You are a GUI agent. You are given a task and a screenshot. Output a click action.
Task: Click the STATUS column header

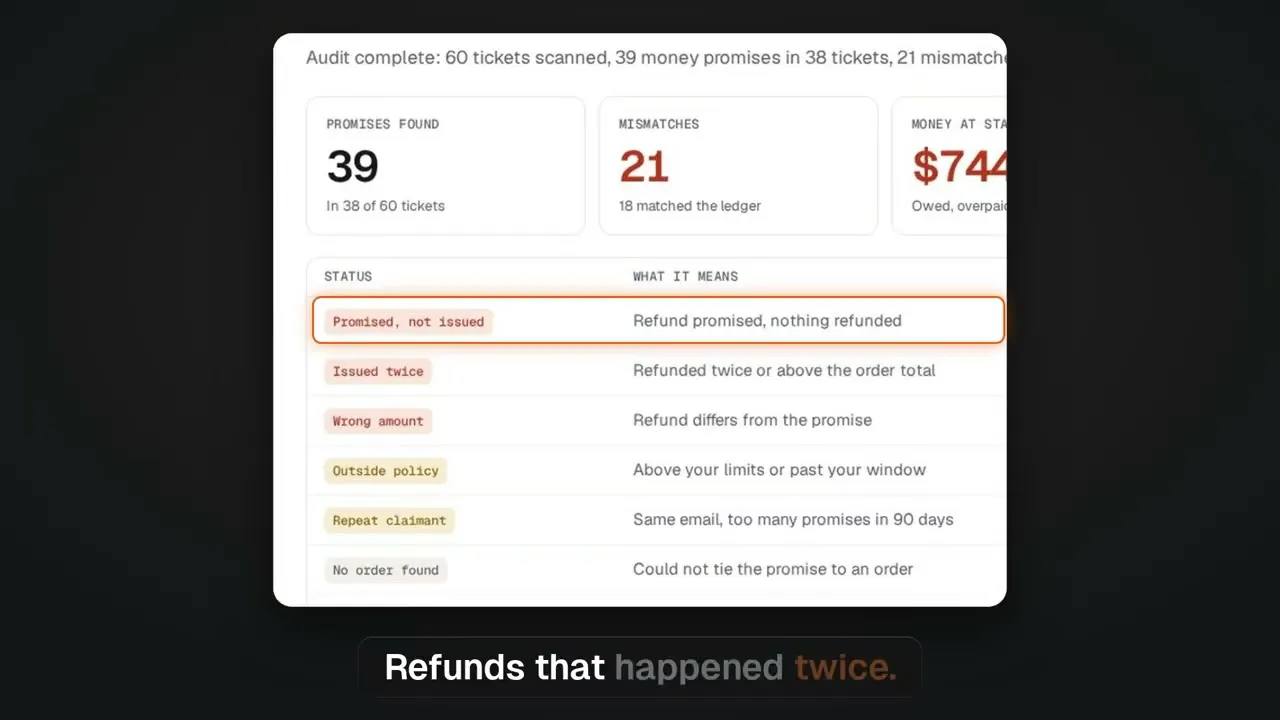point(348,276)
